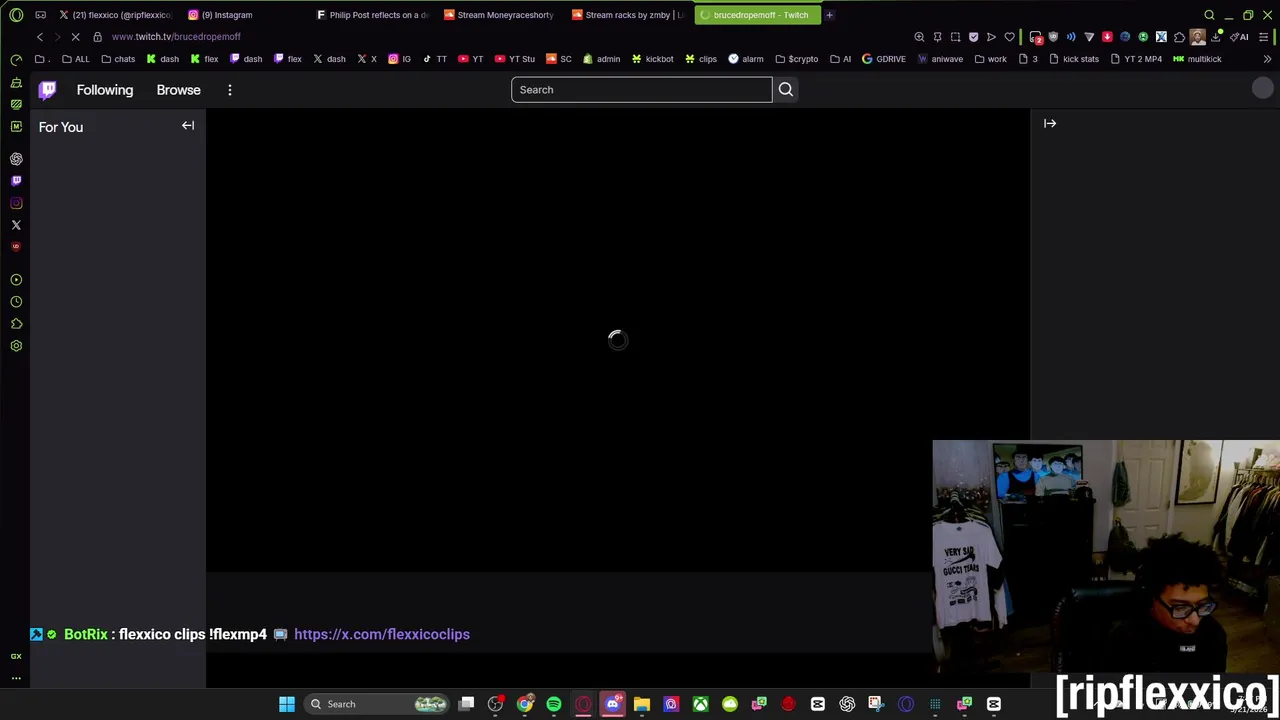Screen dimensions: 1280x720
Task: Open the aniwave bookmark
Action: (x=940, y=59)
